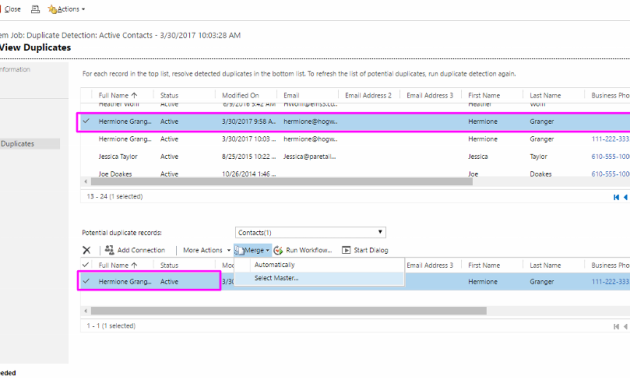Toggle checkmark on bottom Hermione Granger row
This screenshot has height=380, width=630.
point(86,281)
